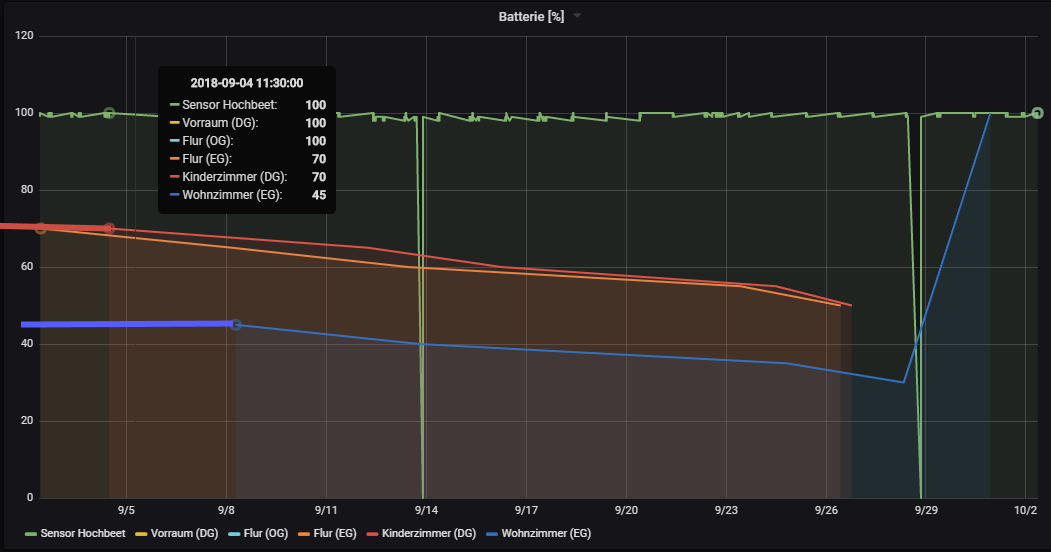1051x552 pixels.
Task: Open the blue Wohnzimmer (EG) color swatch
Action: [x=492, y=534]
